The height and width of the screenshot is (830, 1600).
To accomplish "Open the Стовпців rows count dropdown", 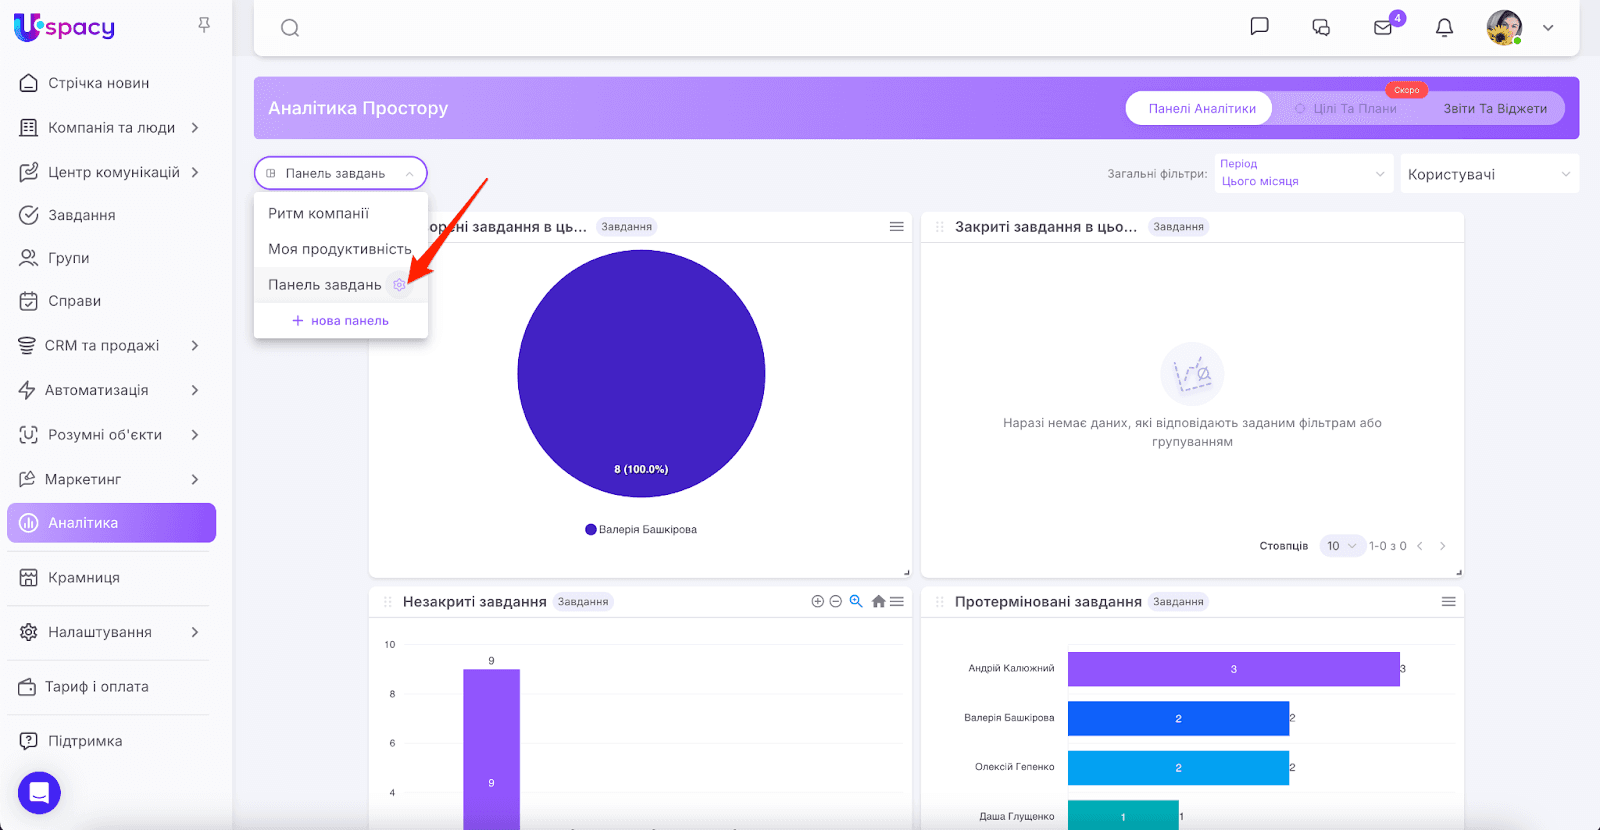I will 1341,546.
